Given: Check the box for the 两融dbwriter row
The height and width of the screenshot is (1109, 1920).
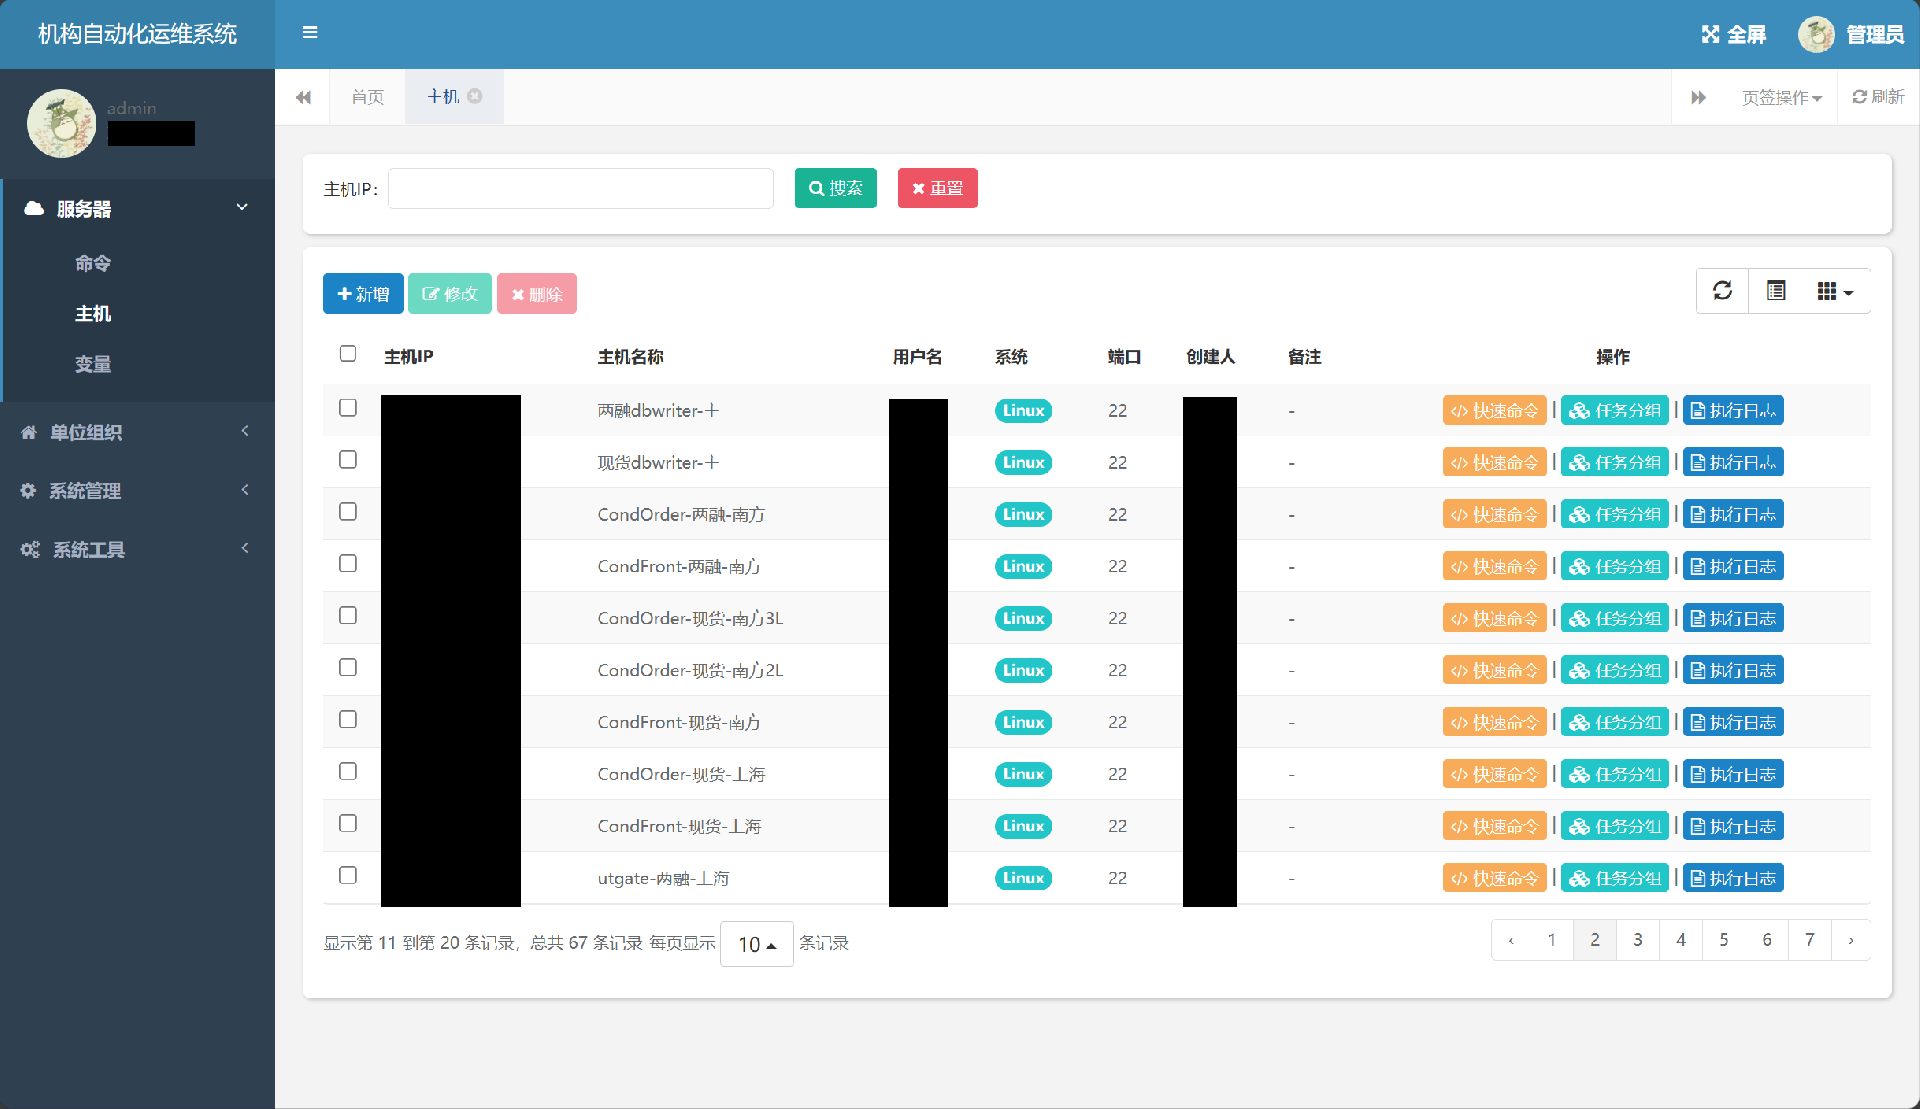Looking at the screenshot, I should point(348,408).
